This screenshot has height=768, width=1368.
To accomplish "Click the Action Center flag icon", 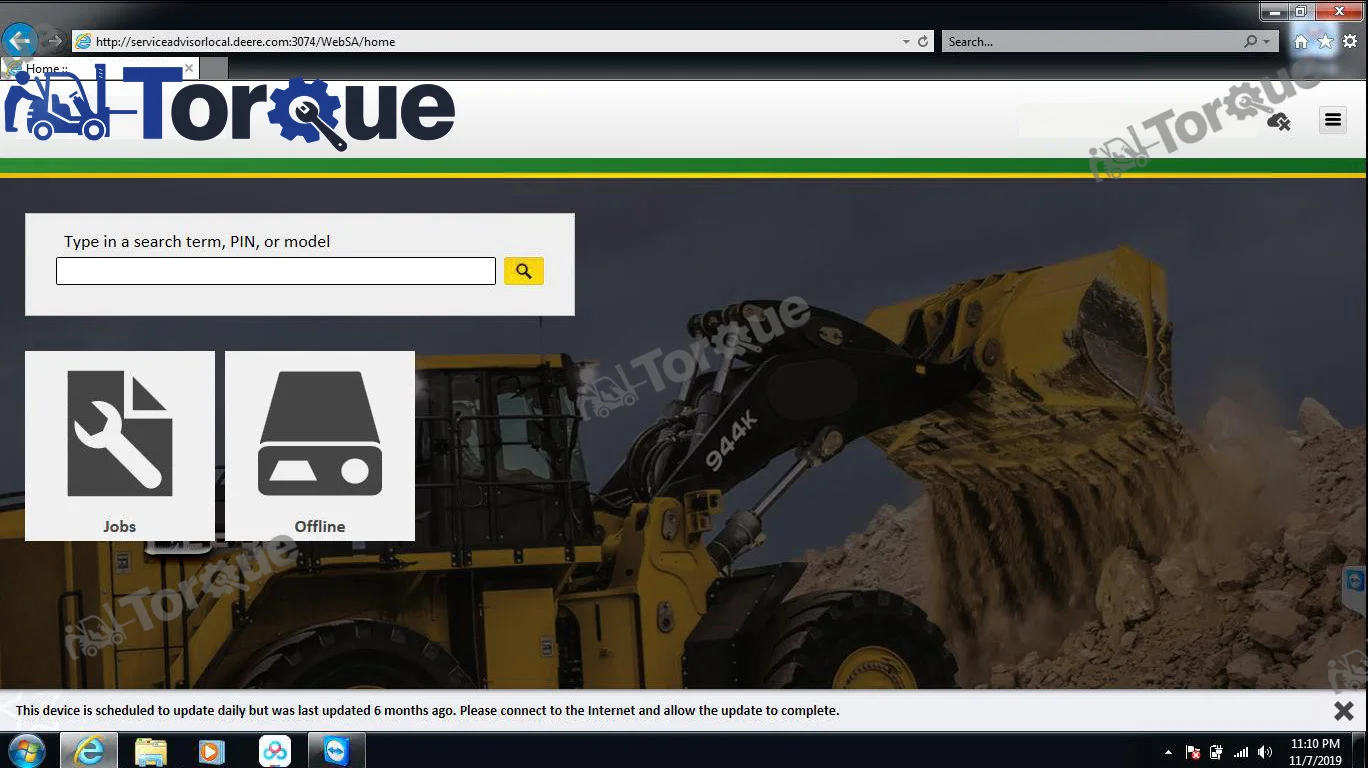I will pyautogui.click(x=1193, y=752).
